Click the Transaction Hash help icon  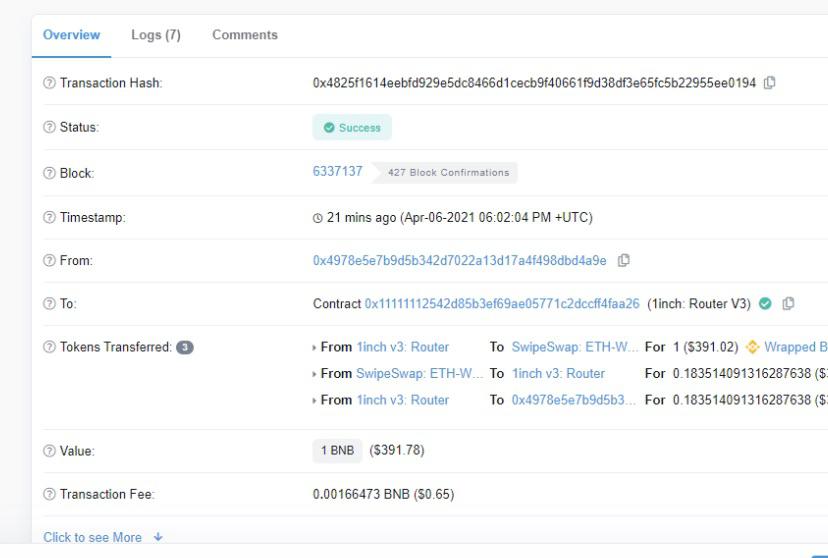click(49, 83)
